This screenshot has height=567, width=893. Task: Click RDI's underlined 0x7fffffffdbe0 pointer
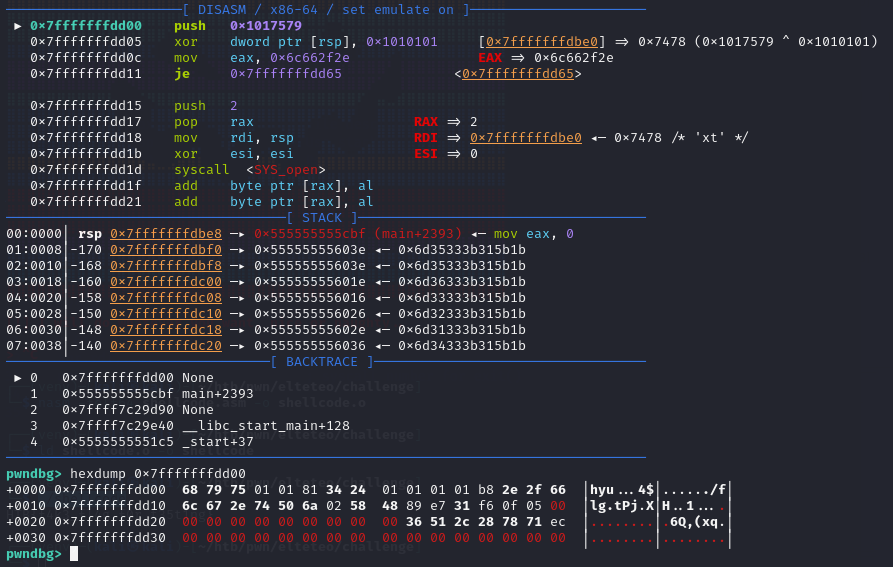coord(526,137)
